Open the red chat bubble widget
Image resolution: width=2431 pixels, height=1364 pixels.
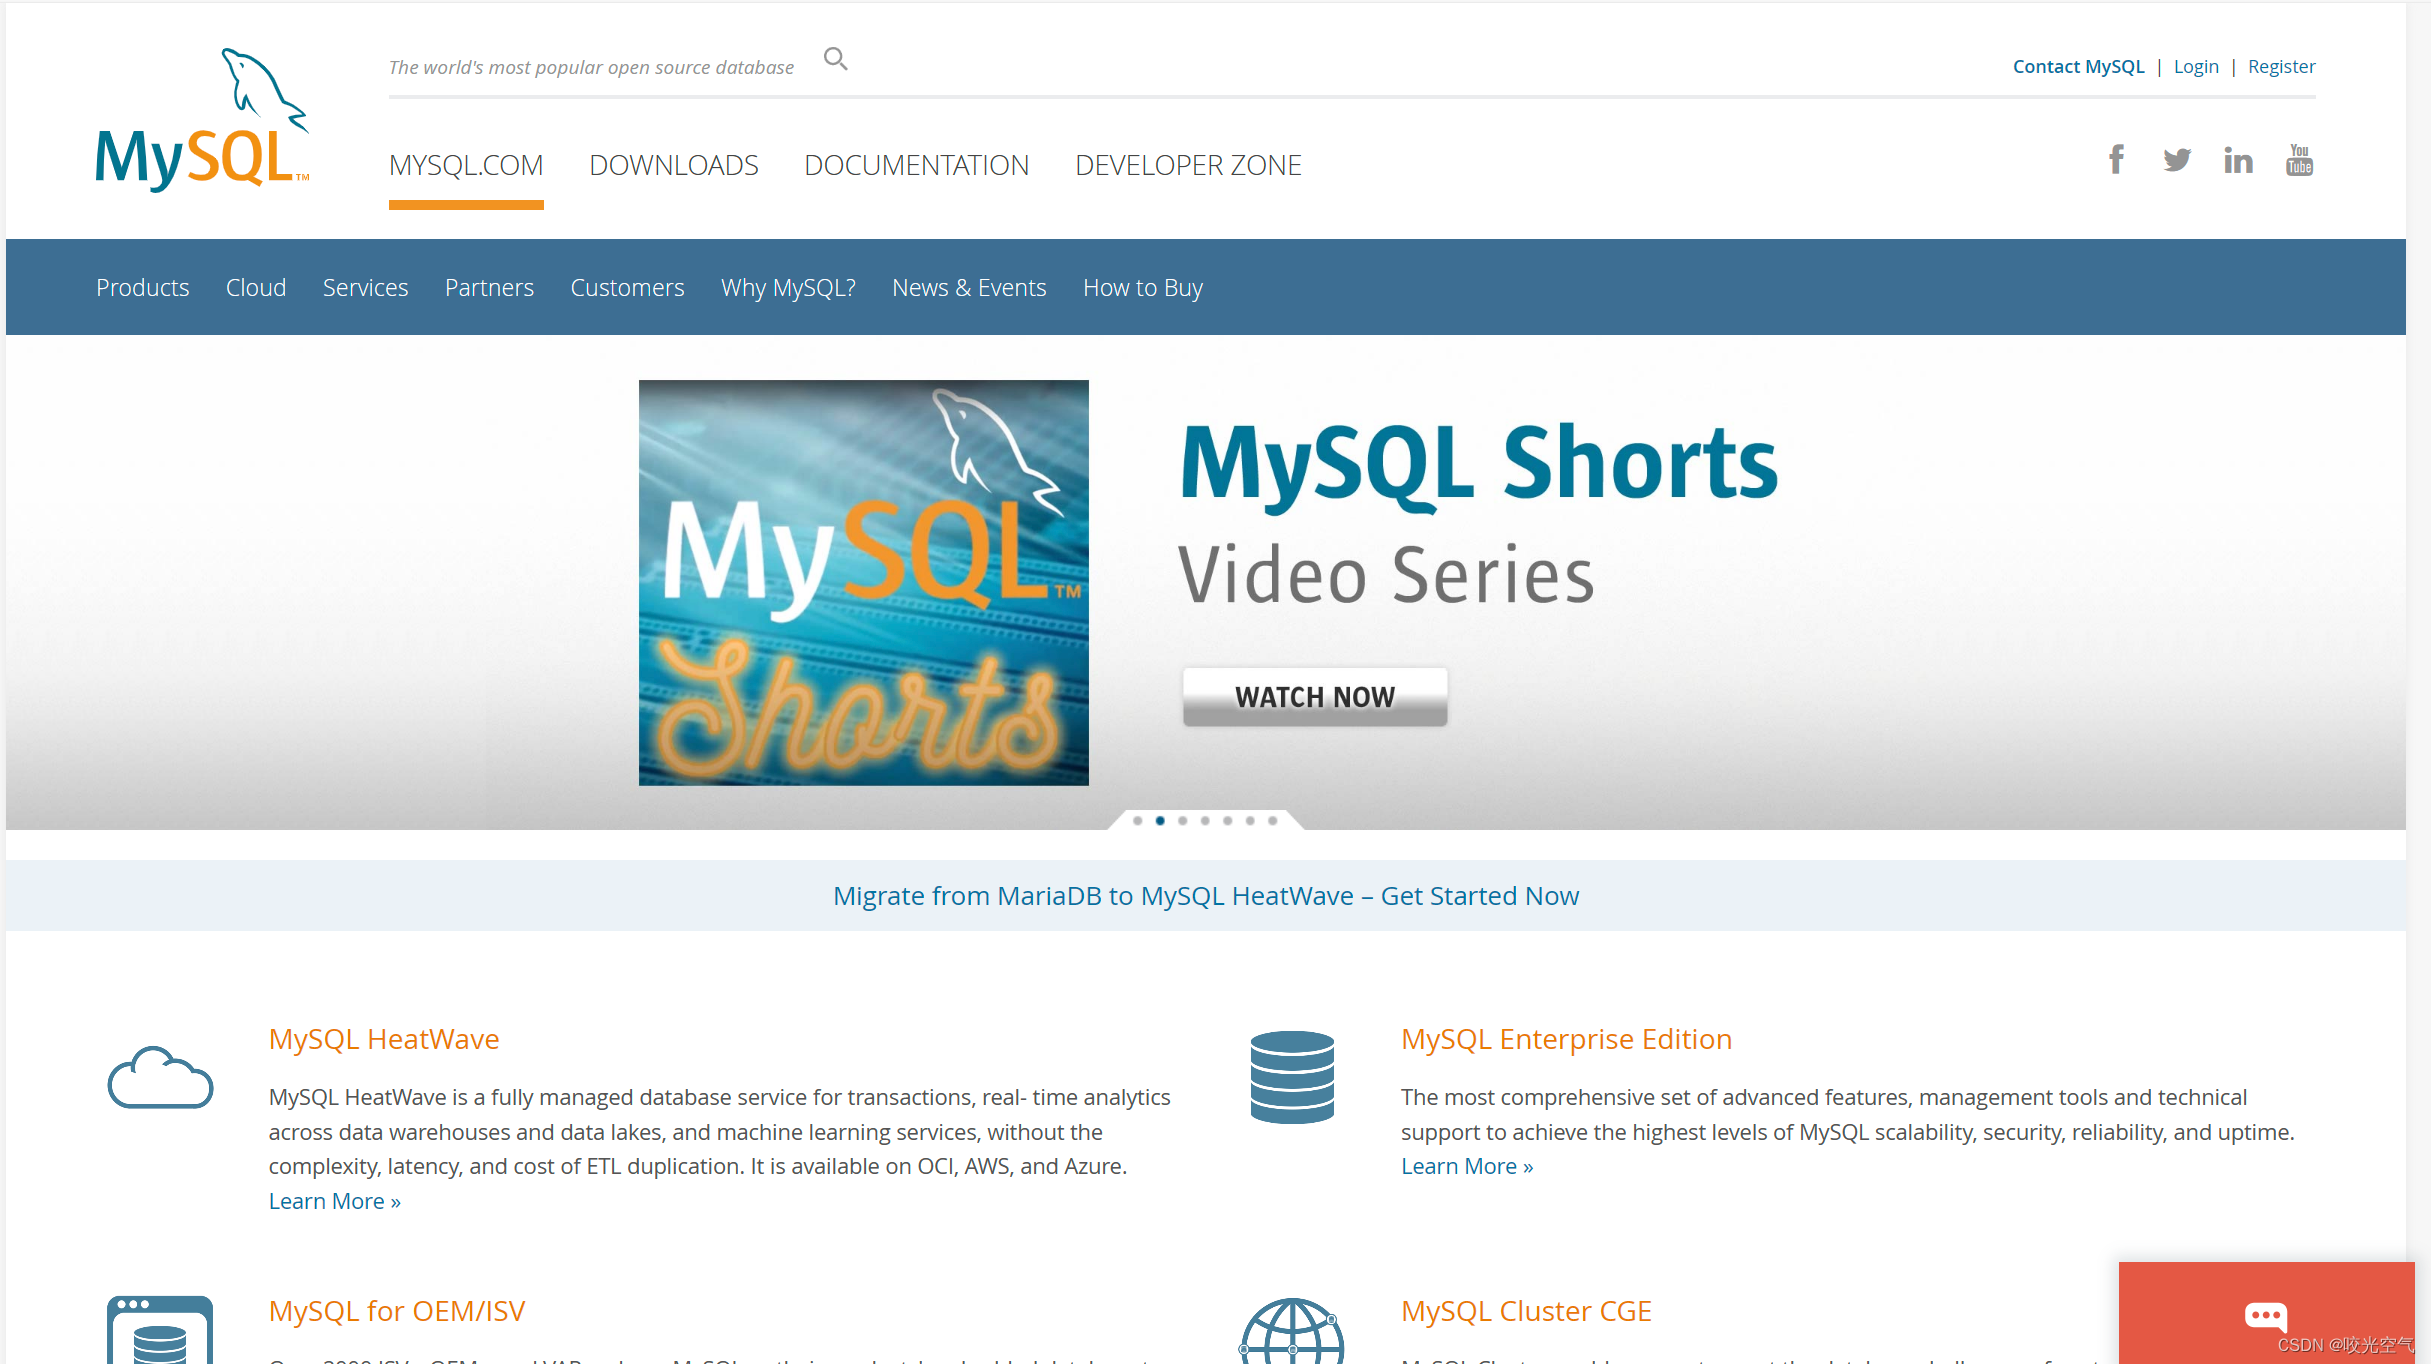2266,1313
